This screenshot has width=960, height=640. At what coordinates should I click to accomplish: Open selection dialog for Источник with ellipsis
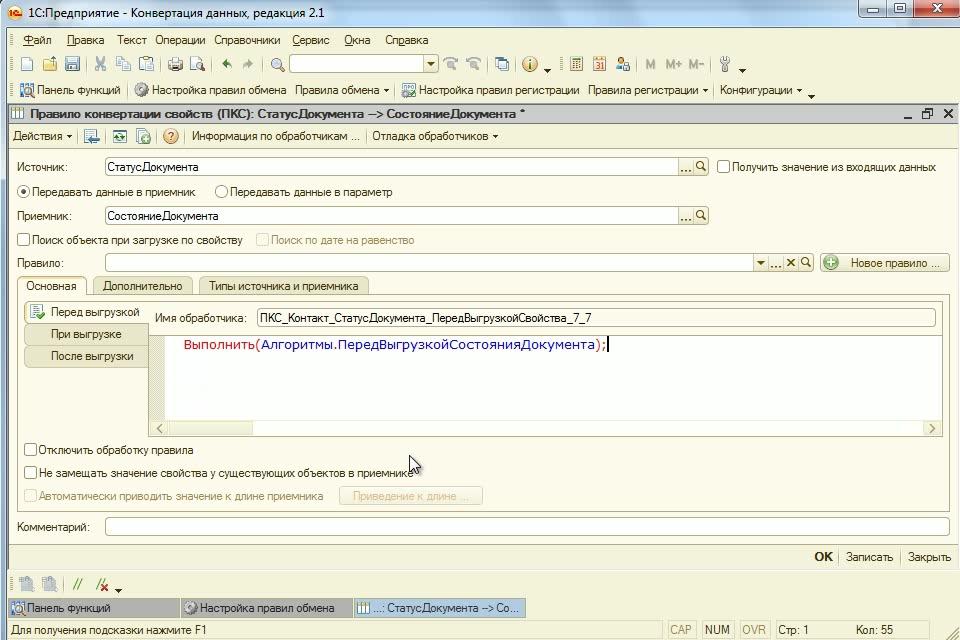[x=686, y=167]
